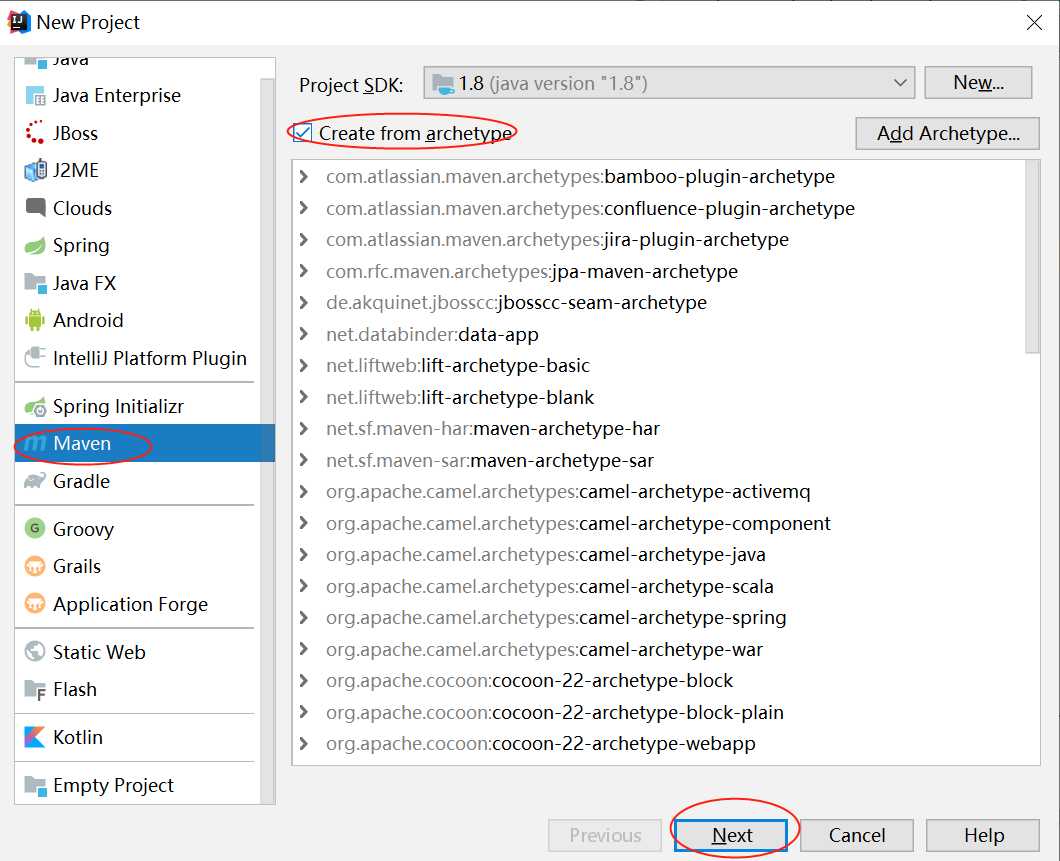Expand net.databinder data-app node
Viewport: 1060px width, 861px height.
[x=304, y=335]
